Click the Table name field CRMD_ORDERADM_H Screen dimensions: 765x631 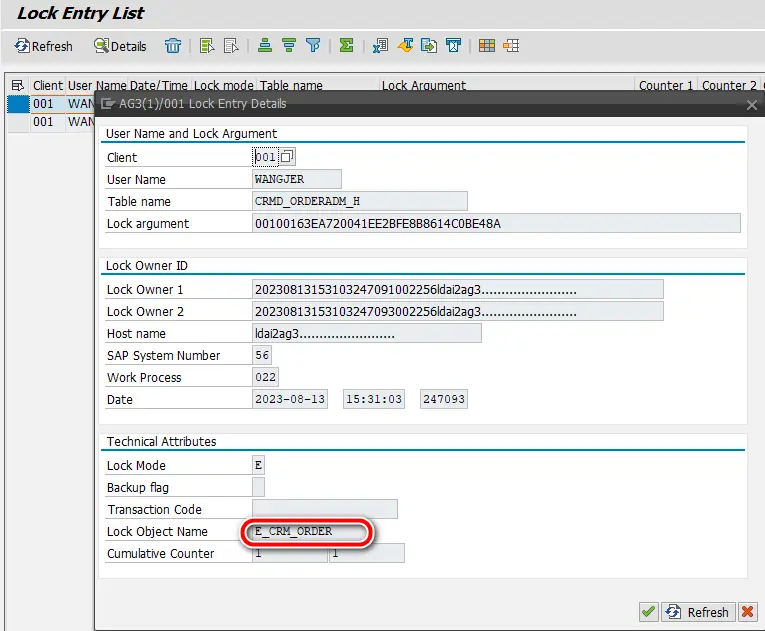tap(360, 201)
